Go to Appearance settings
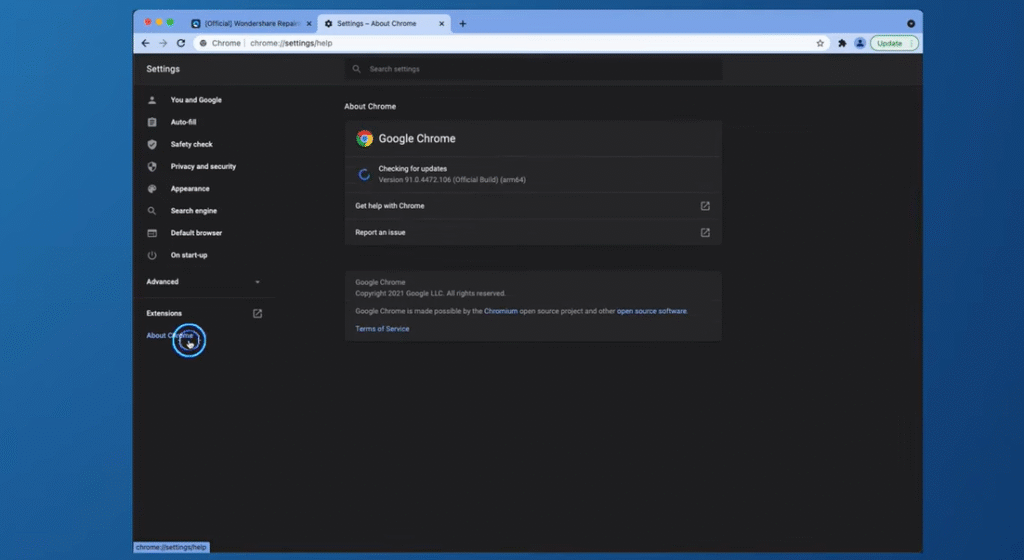1024x560 pixels. click(x=190, y=189)
